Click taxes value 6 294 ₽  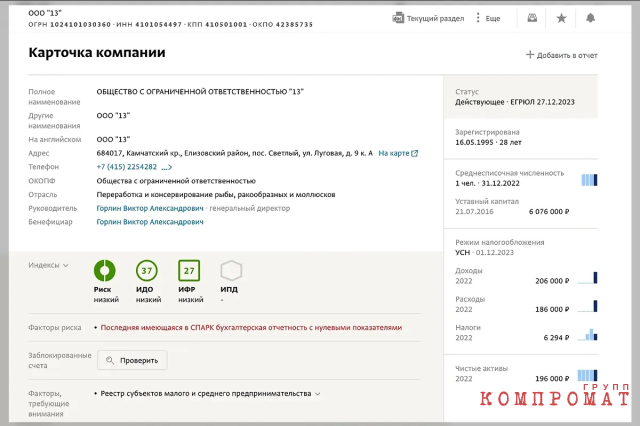tap(556, 338)
